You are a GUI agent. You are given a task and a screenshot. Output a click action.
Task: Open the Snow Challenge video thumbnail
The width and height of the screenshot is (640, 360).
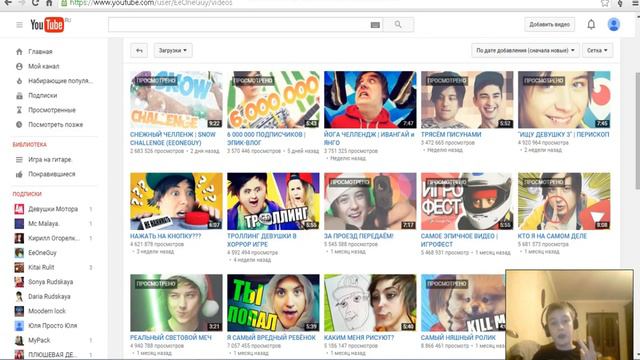[176, 100]
